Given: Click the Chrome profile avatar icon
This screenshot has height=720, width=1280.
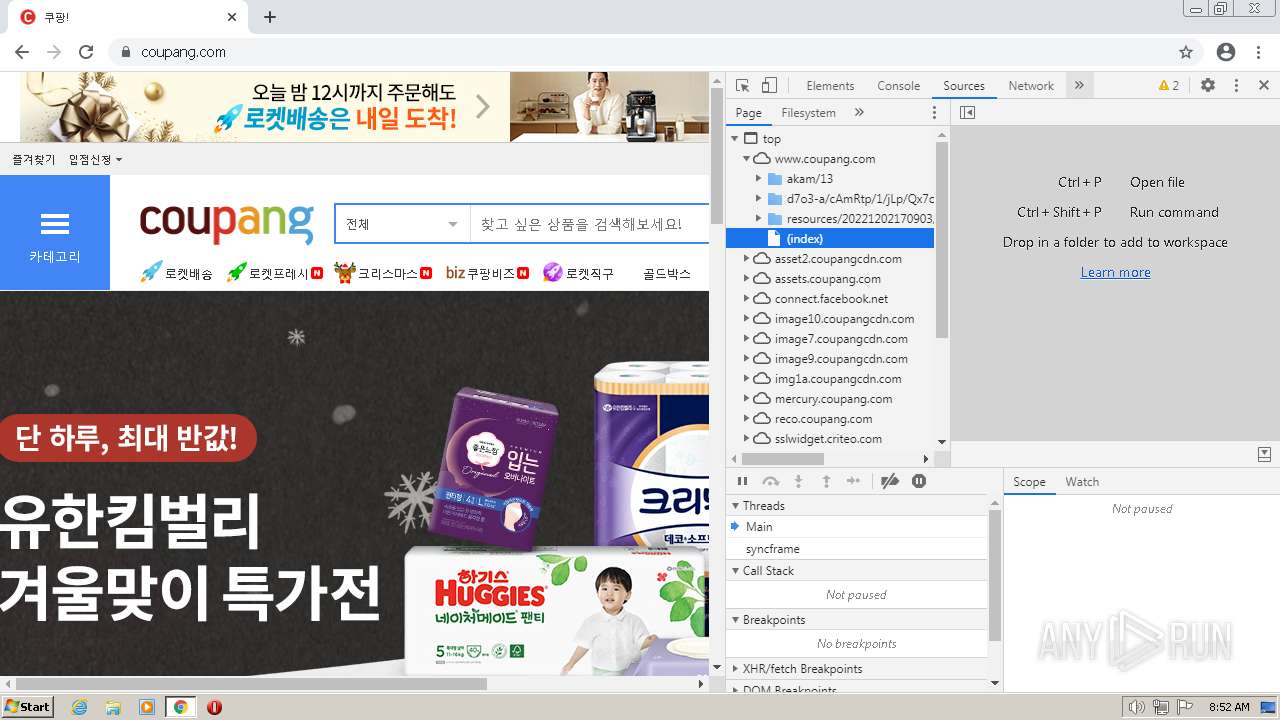Looking at the screenshot, I should click(1226, 52).
